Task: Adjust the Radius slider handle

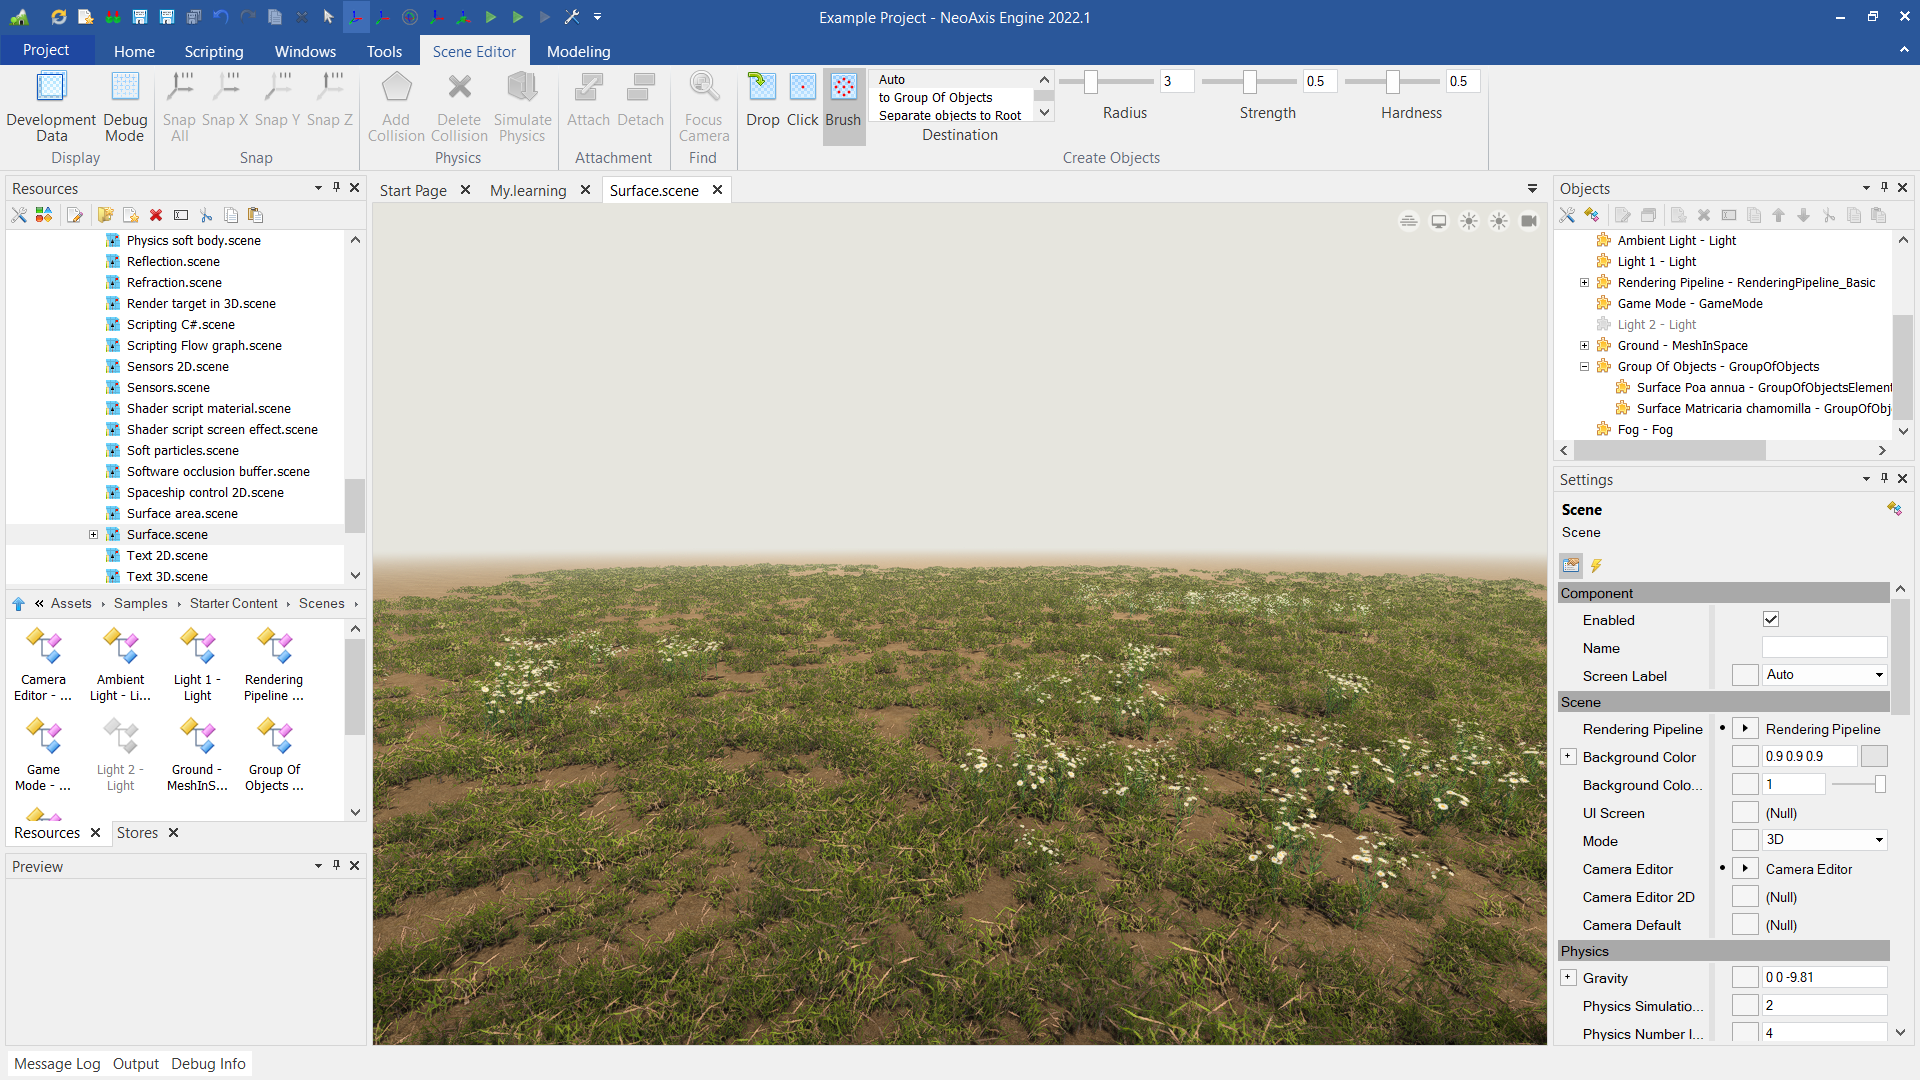Action: tap(1091, 81)
